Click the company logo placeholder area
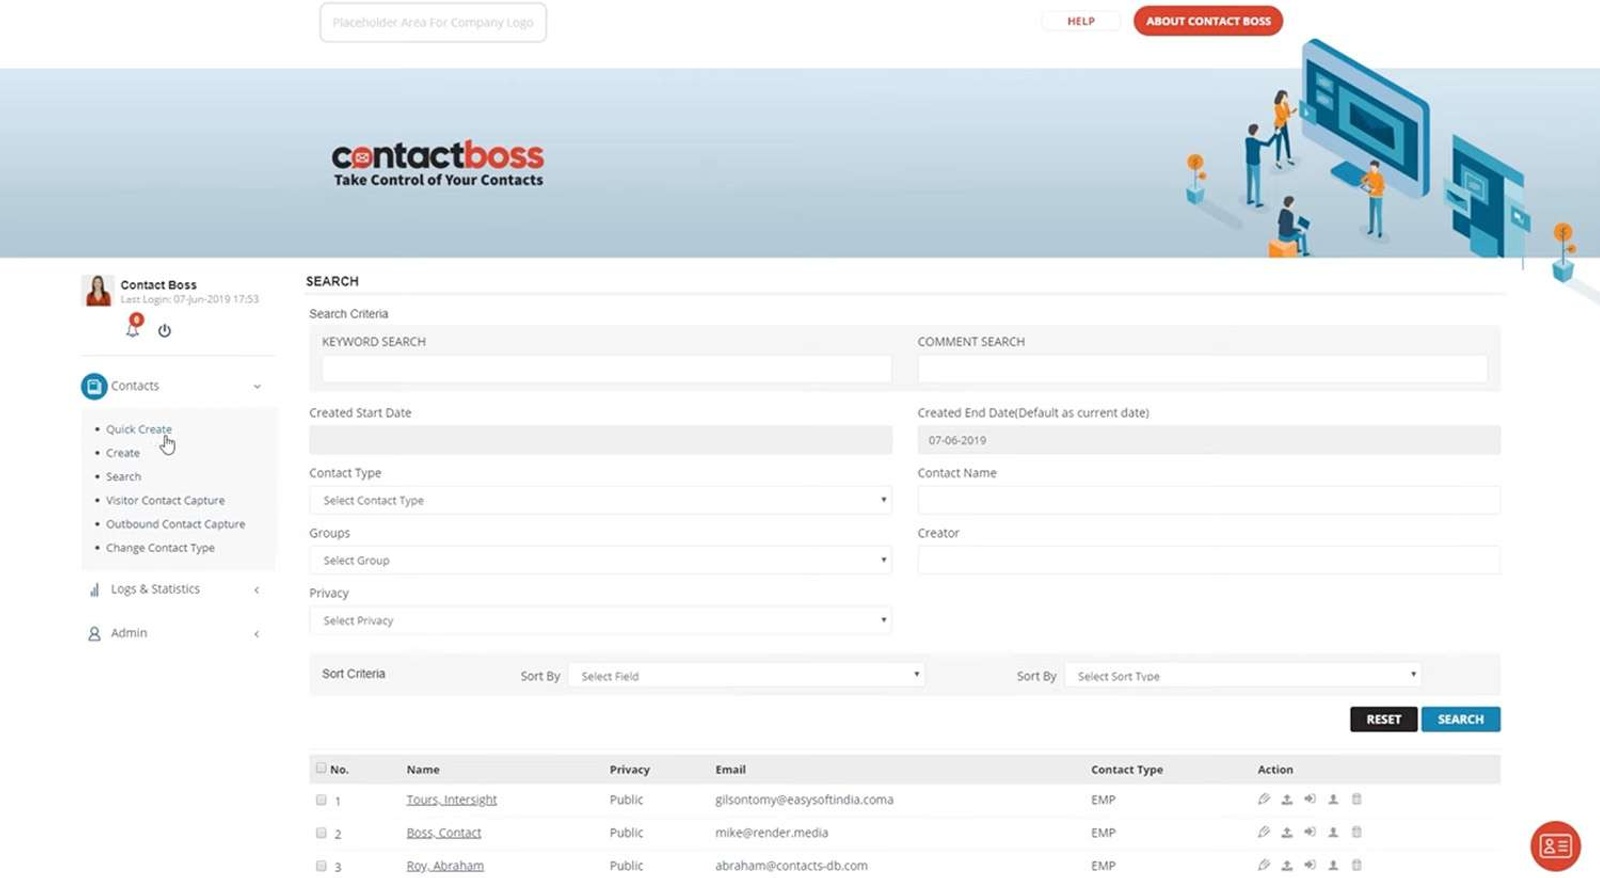Viewport: 1600px width, 878px height. point(433,22)
